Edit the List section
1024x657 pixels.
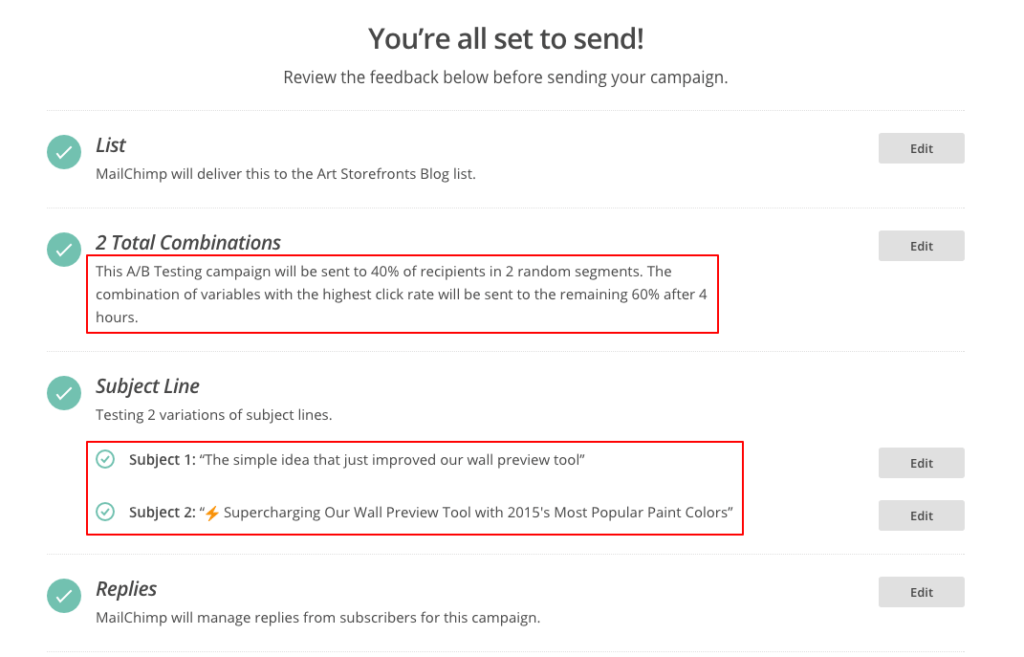(x=921, y=148)
